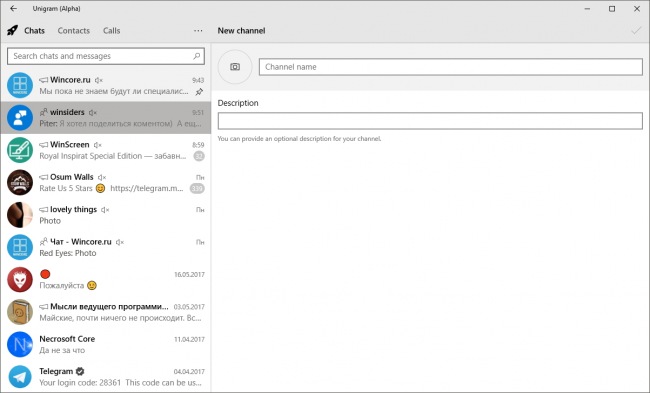Viewport: 650px width, 393px height.
Task: Click the red alien avatar
Action: click(20, 279)
